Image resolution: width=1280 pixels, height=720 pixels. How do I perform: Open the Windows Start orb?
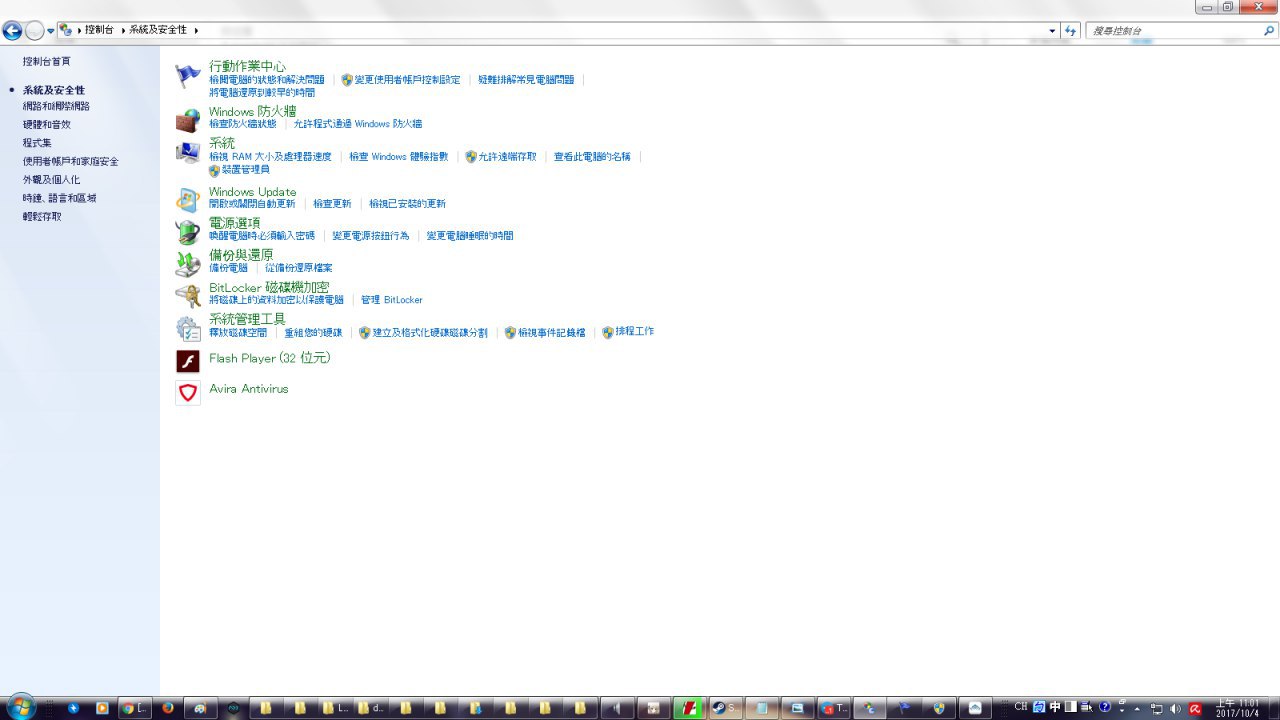20,707
